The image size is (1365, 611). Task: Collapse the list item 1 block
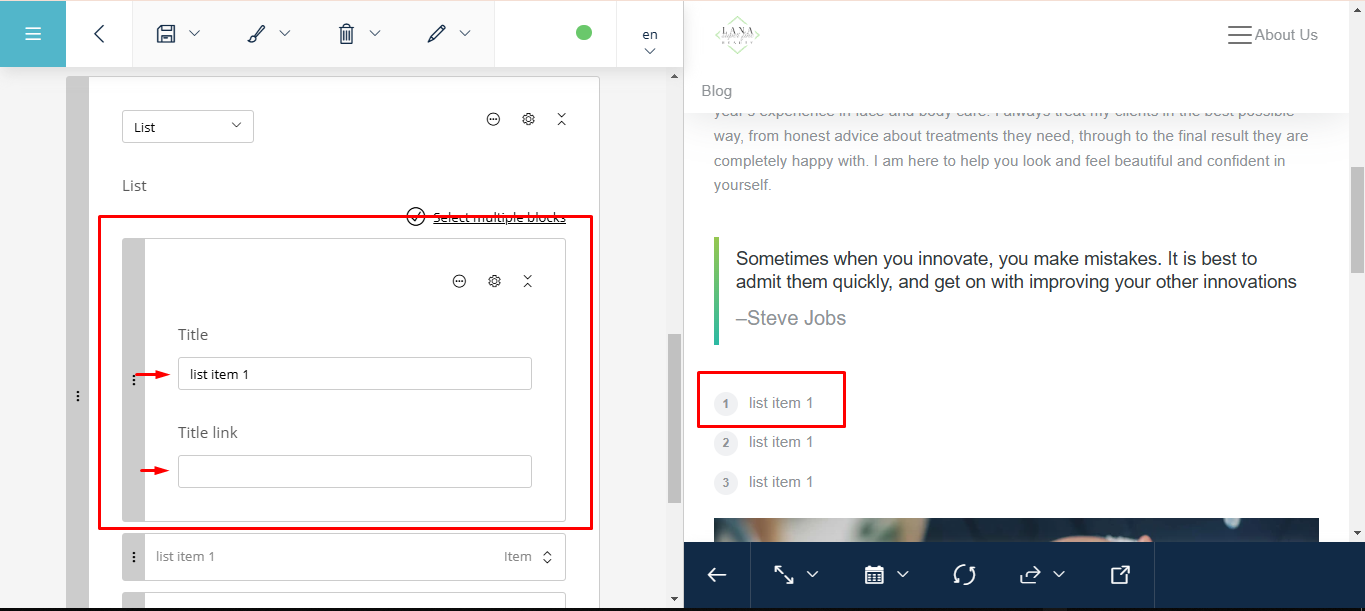click(528, 282)
